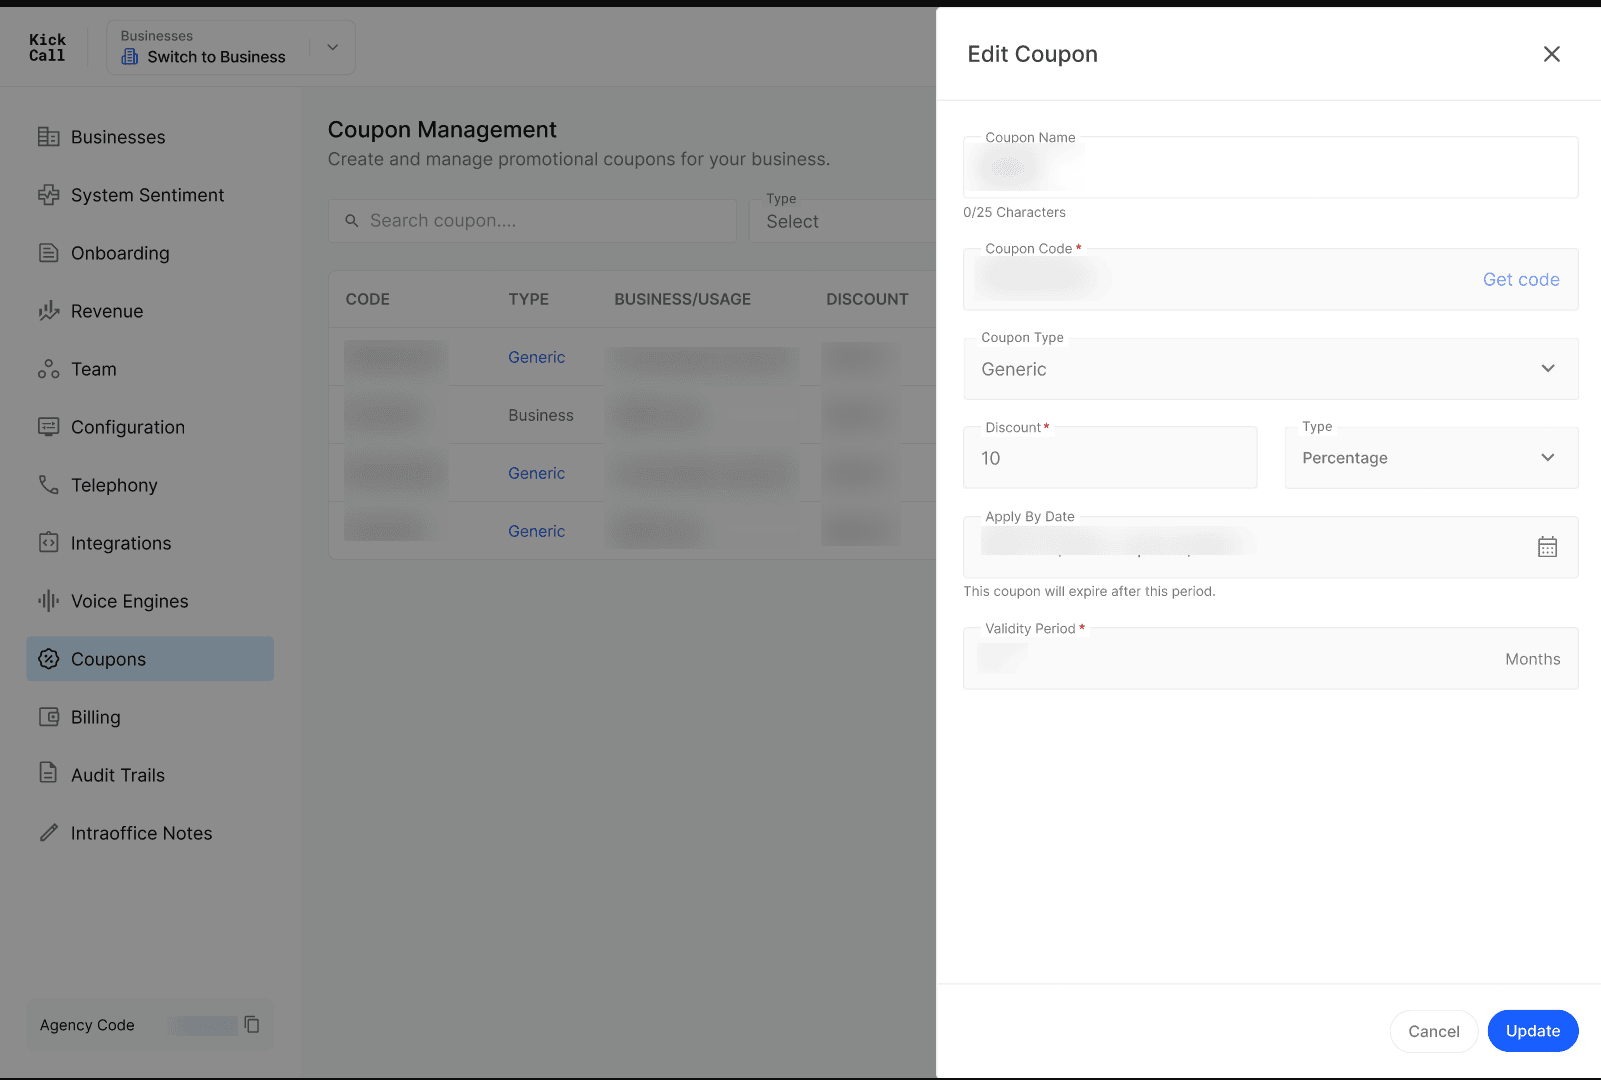Image resolution: width=1601 pixels, height=1080 pixels.
Task: Click the Kick Call logo
Action: (47, 48)
